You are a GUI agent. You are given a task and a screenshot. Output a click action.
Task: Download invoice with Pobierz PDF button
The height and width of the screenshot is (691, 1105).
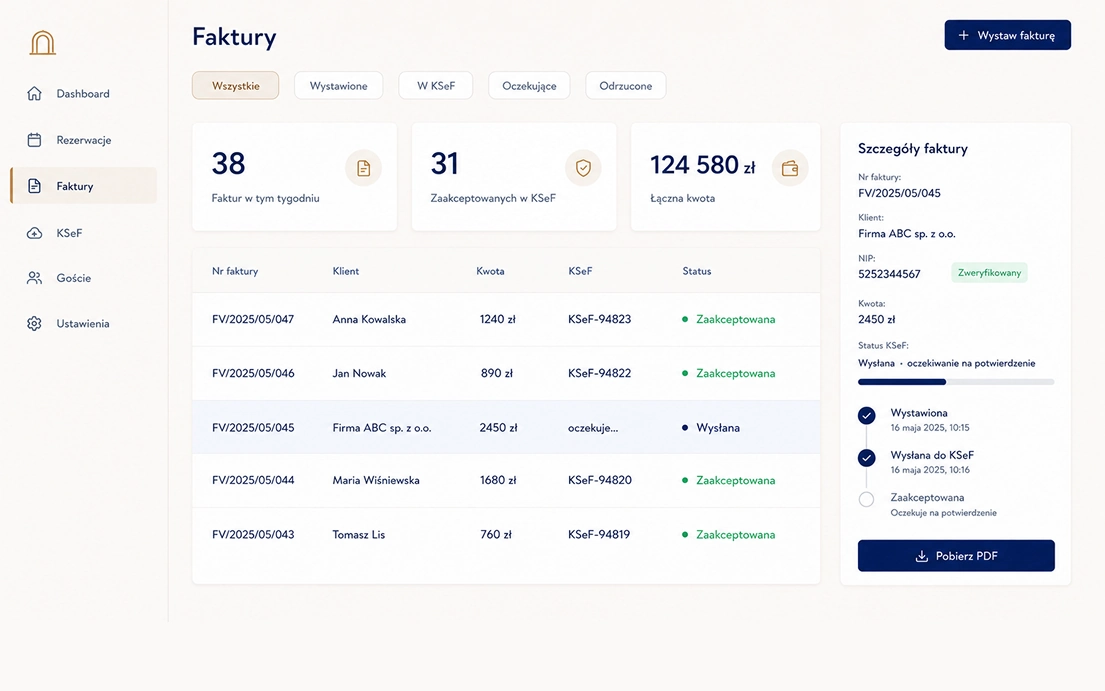pos(956,556)
